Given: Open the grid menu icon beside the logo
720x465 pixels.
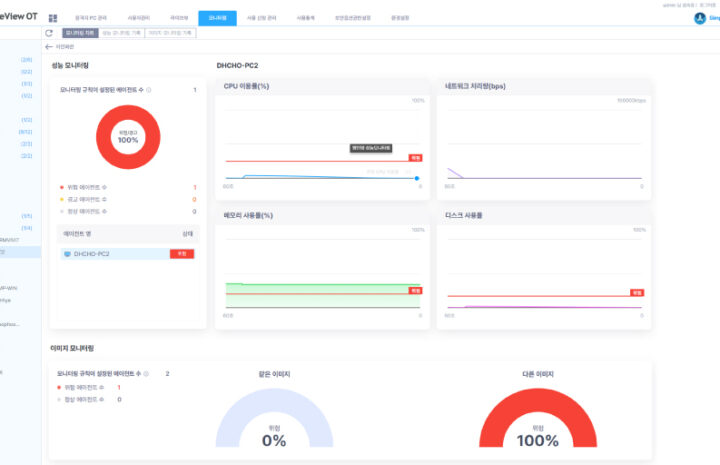Looking at the screenshot, I should tap(53, 18).
